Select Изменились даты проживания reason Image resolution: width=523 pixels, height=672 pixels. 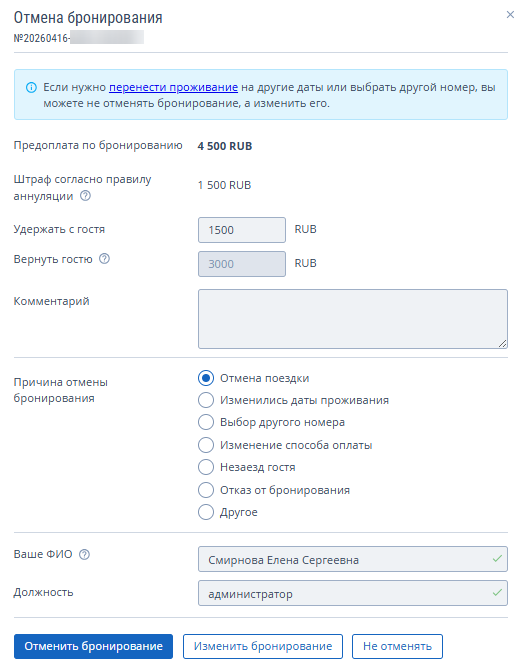click(x=206, y=400)
